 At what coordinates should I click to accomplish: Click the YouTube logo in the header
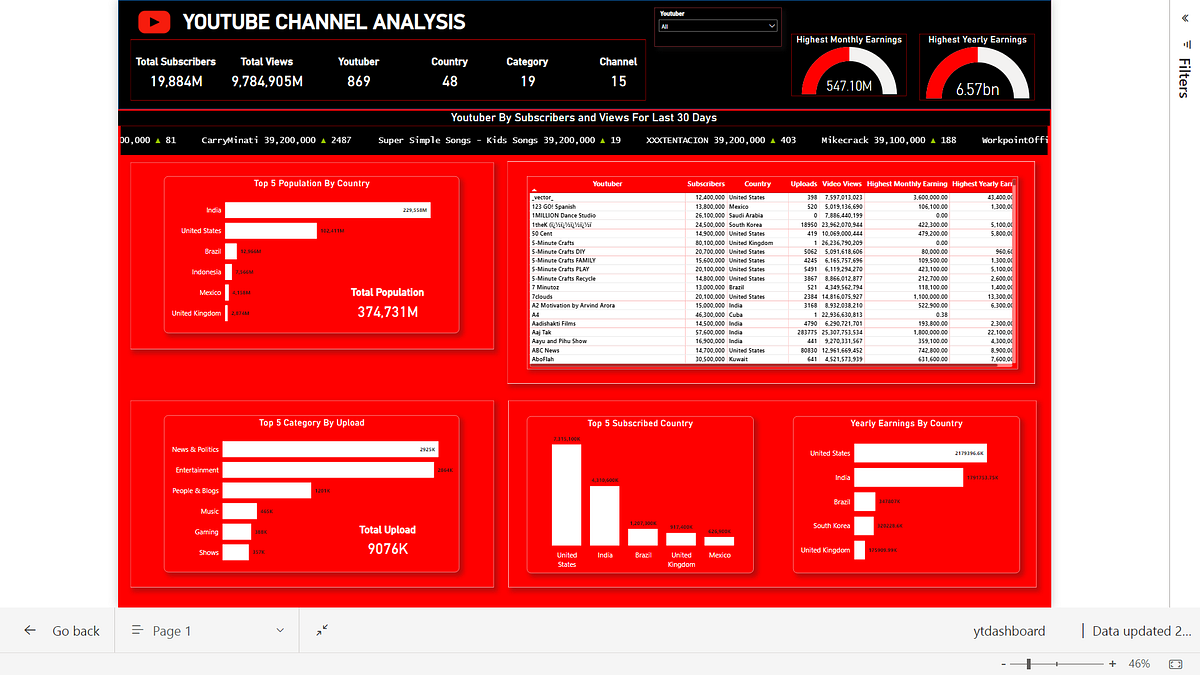[x=153, y=21]
